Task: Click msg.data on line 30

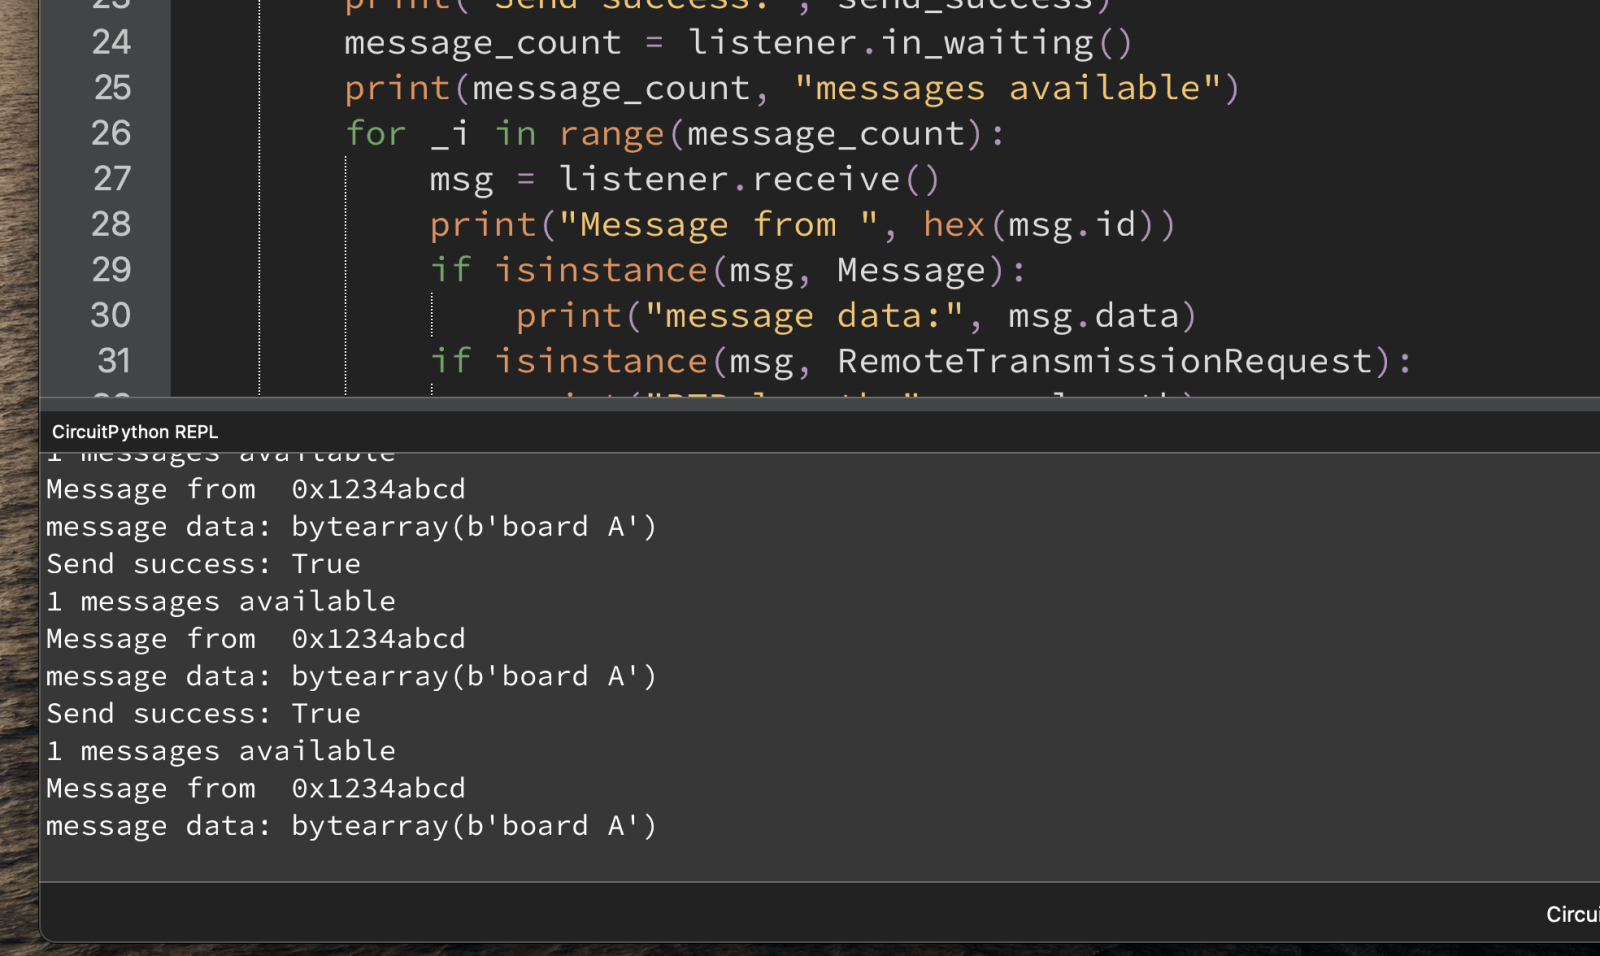Action: [1093, 316]
